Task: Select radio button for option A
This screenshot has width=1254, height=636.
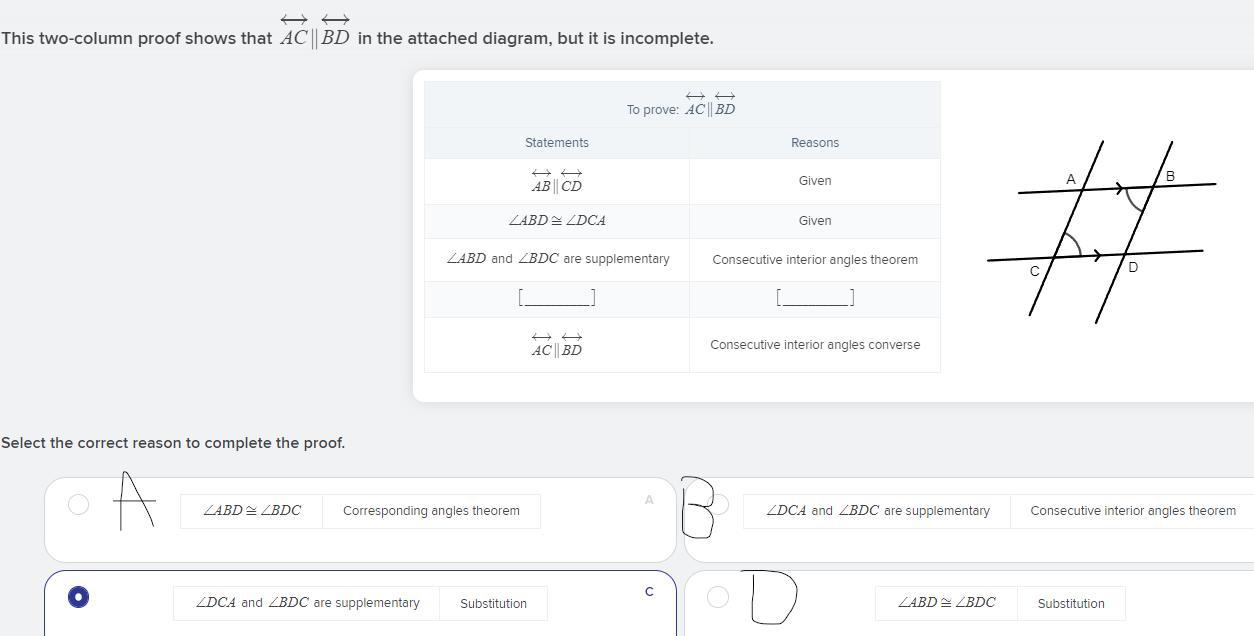Action: click(x=78, y=505)
